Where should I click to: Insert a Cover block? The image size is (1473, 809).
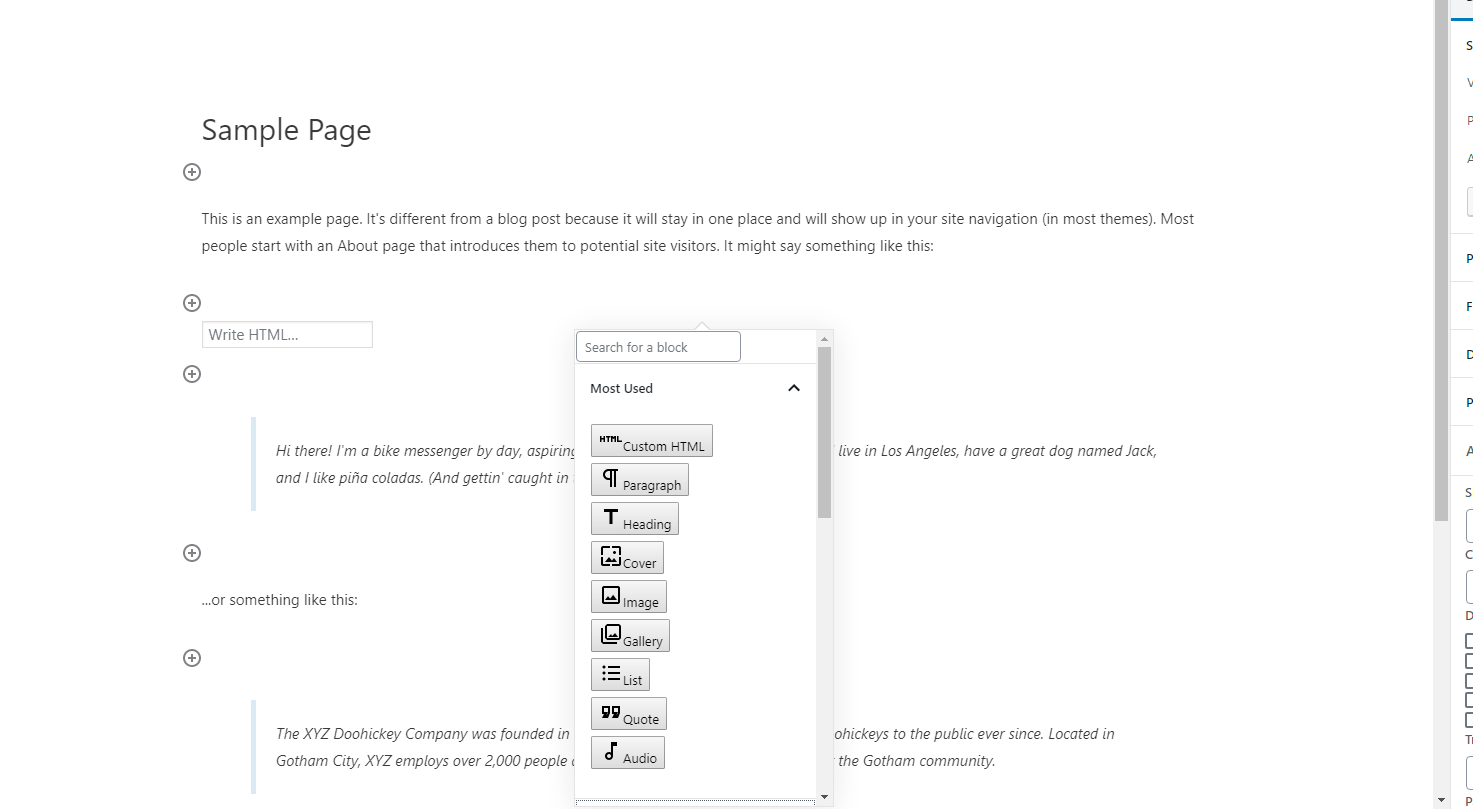(x=627, y=557)
